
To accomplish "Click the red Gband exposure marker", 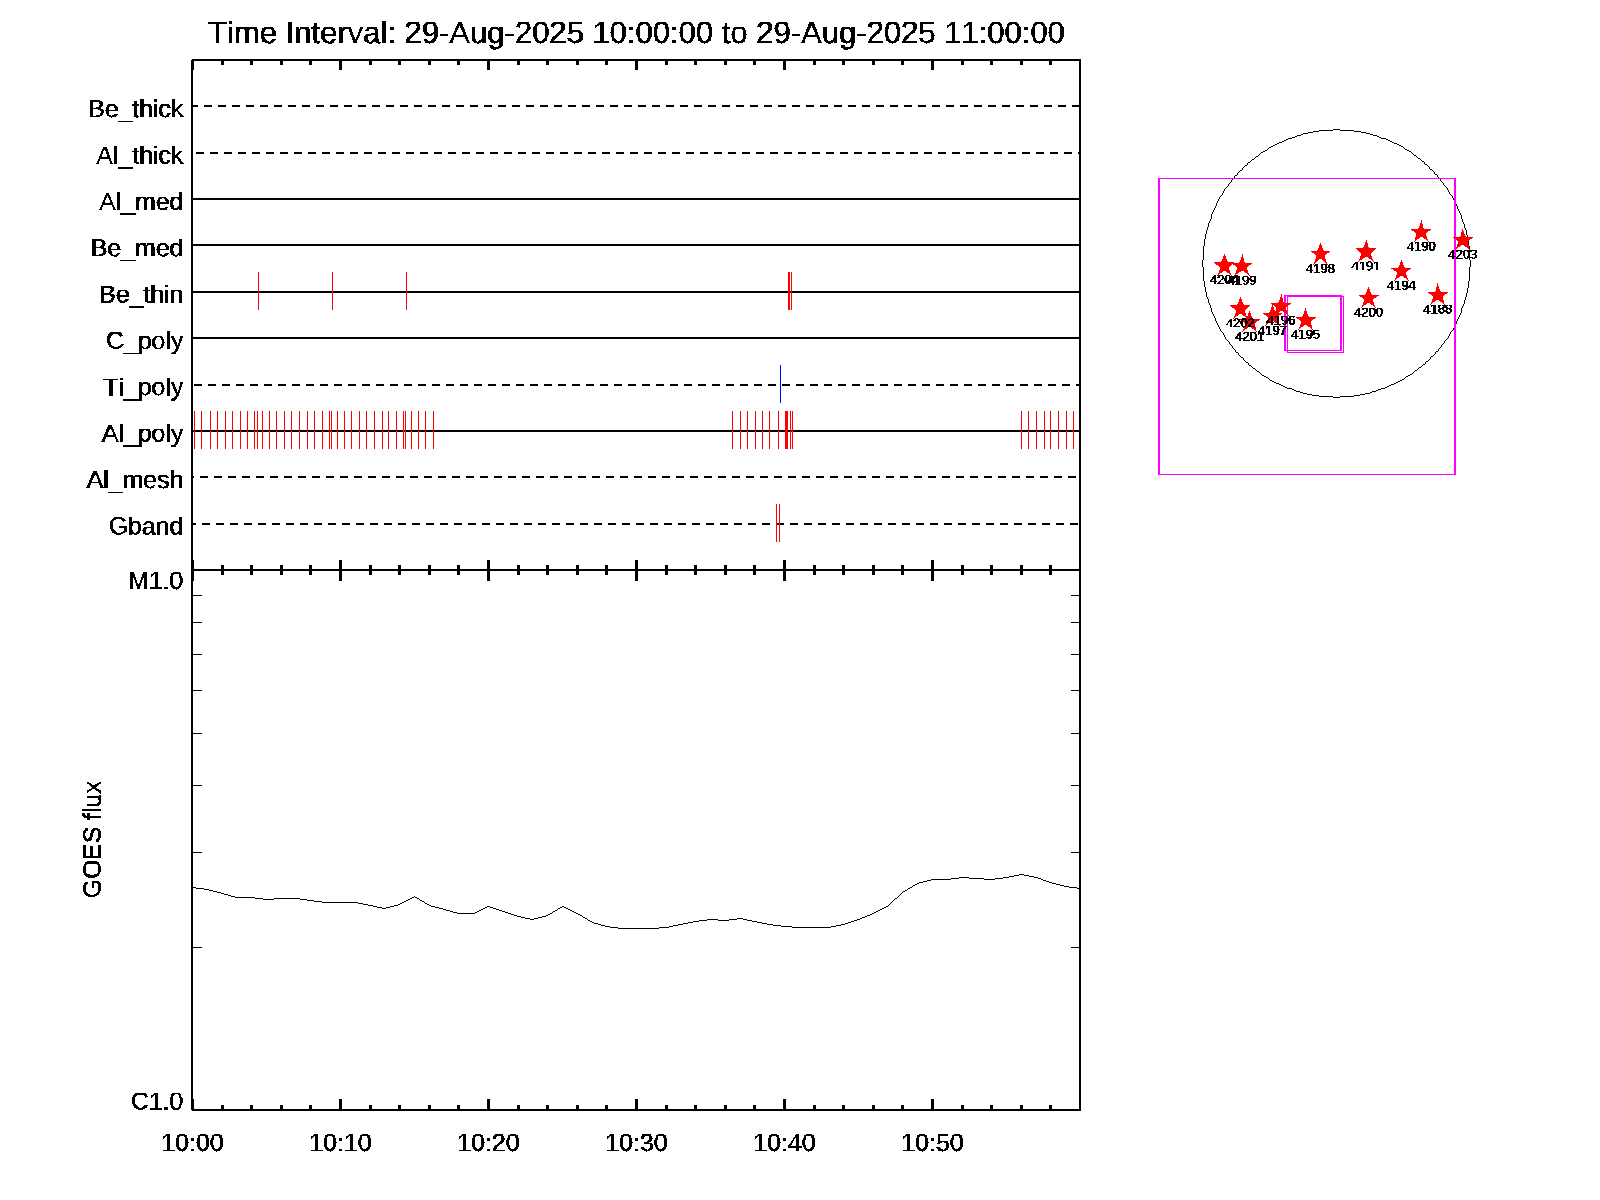I will click(777, 523).
